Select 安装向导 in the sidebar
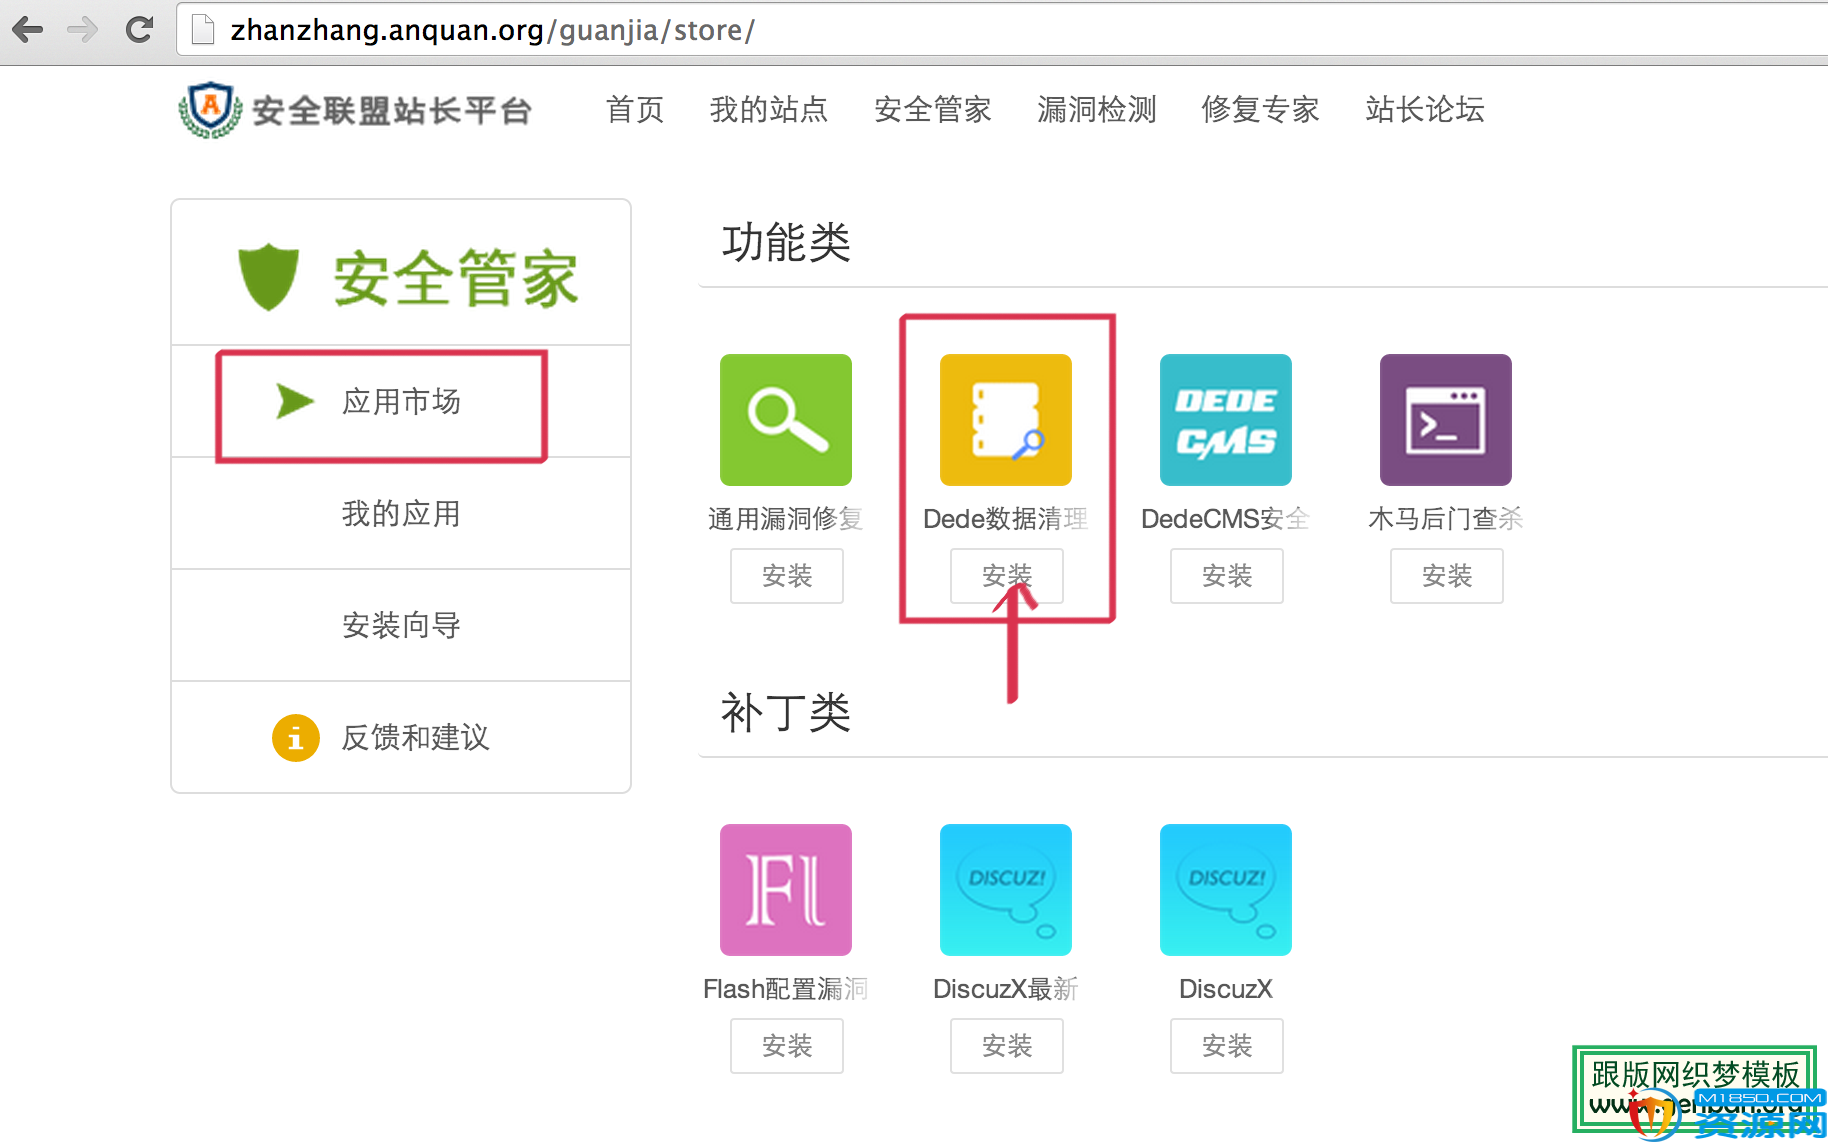The image size is (1828, 1142). (401, 625)
